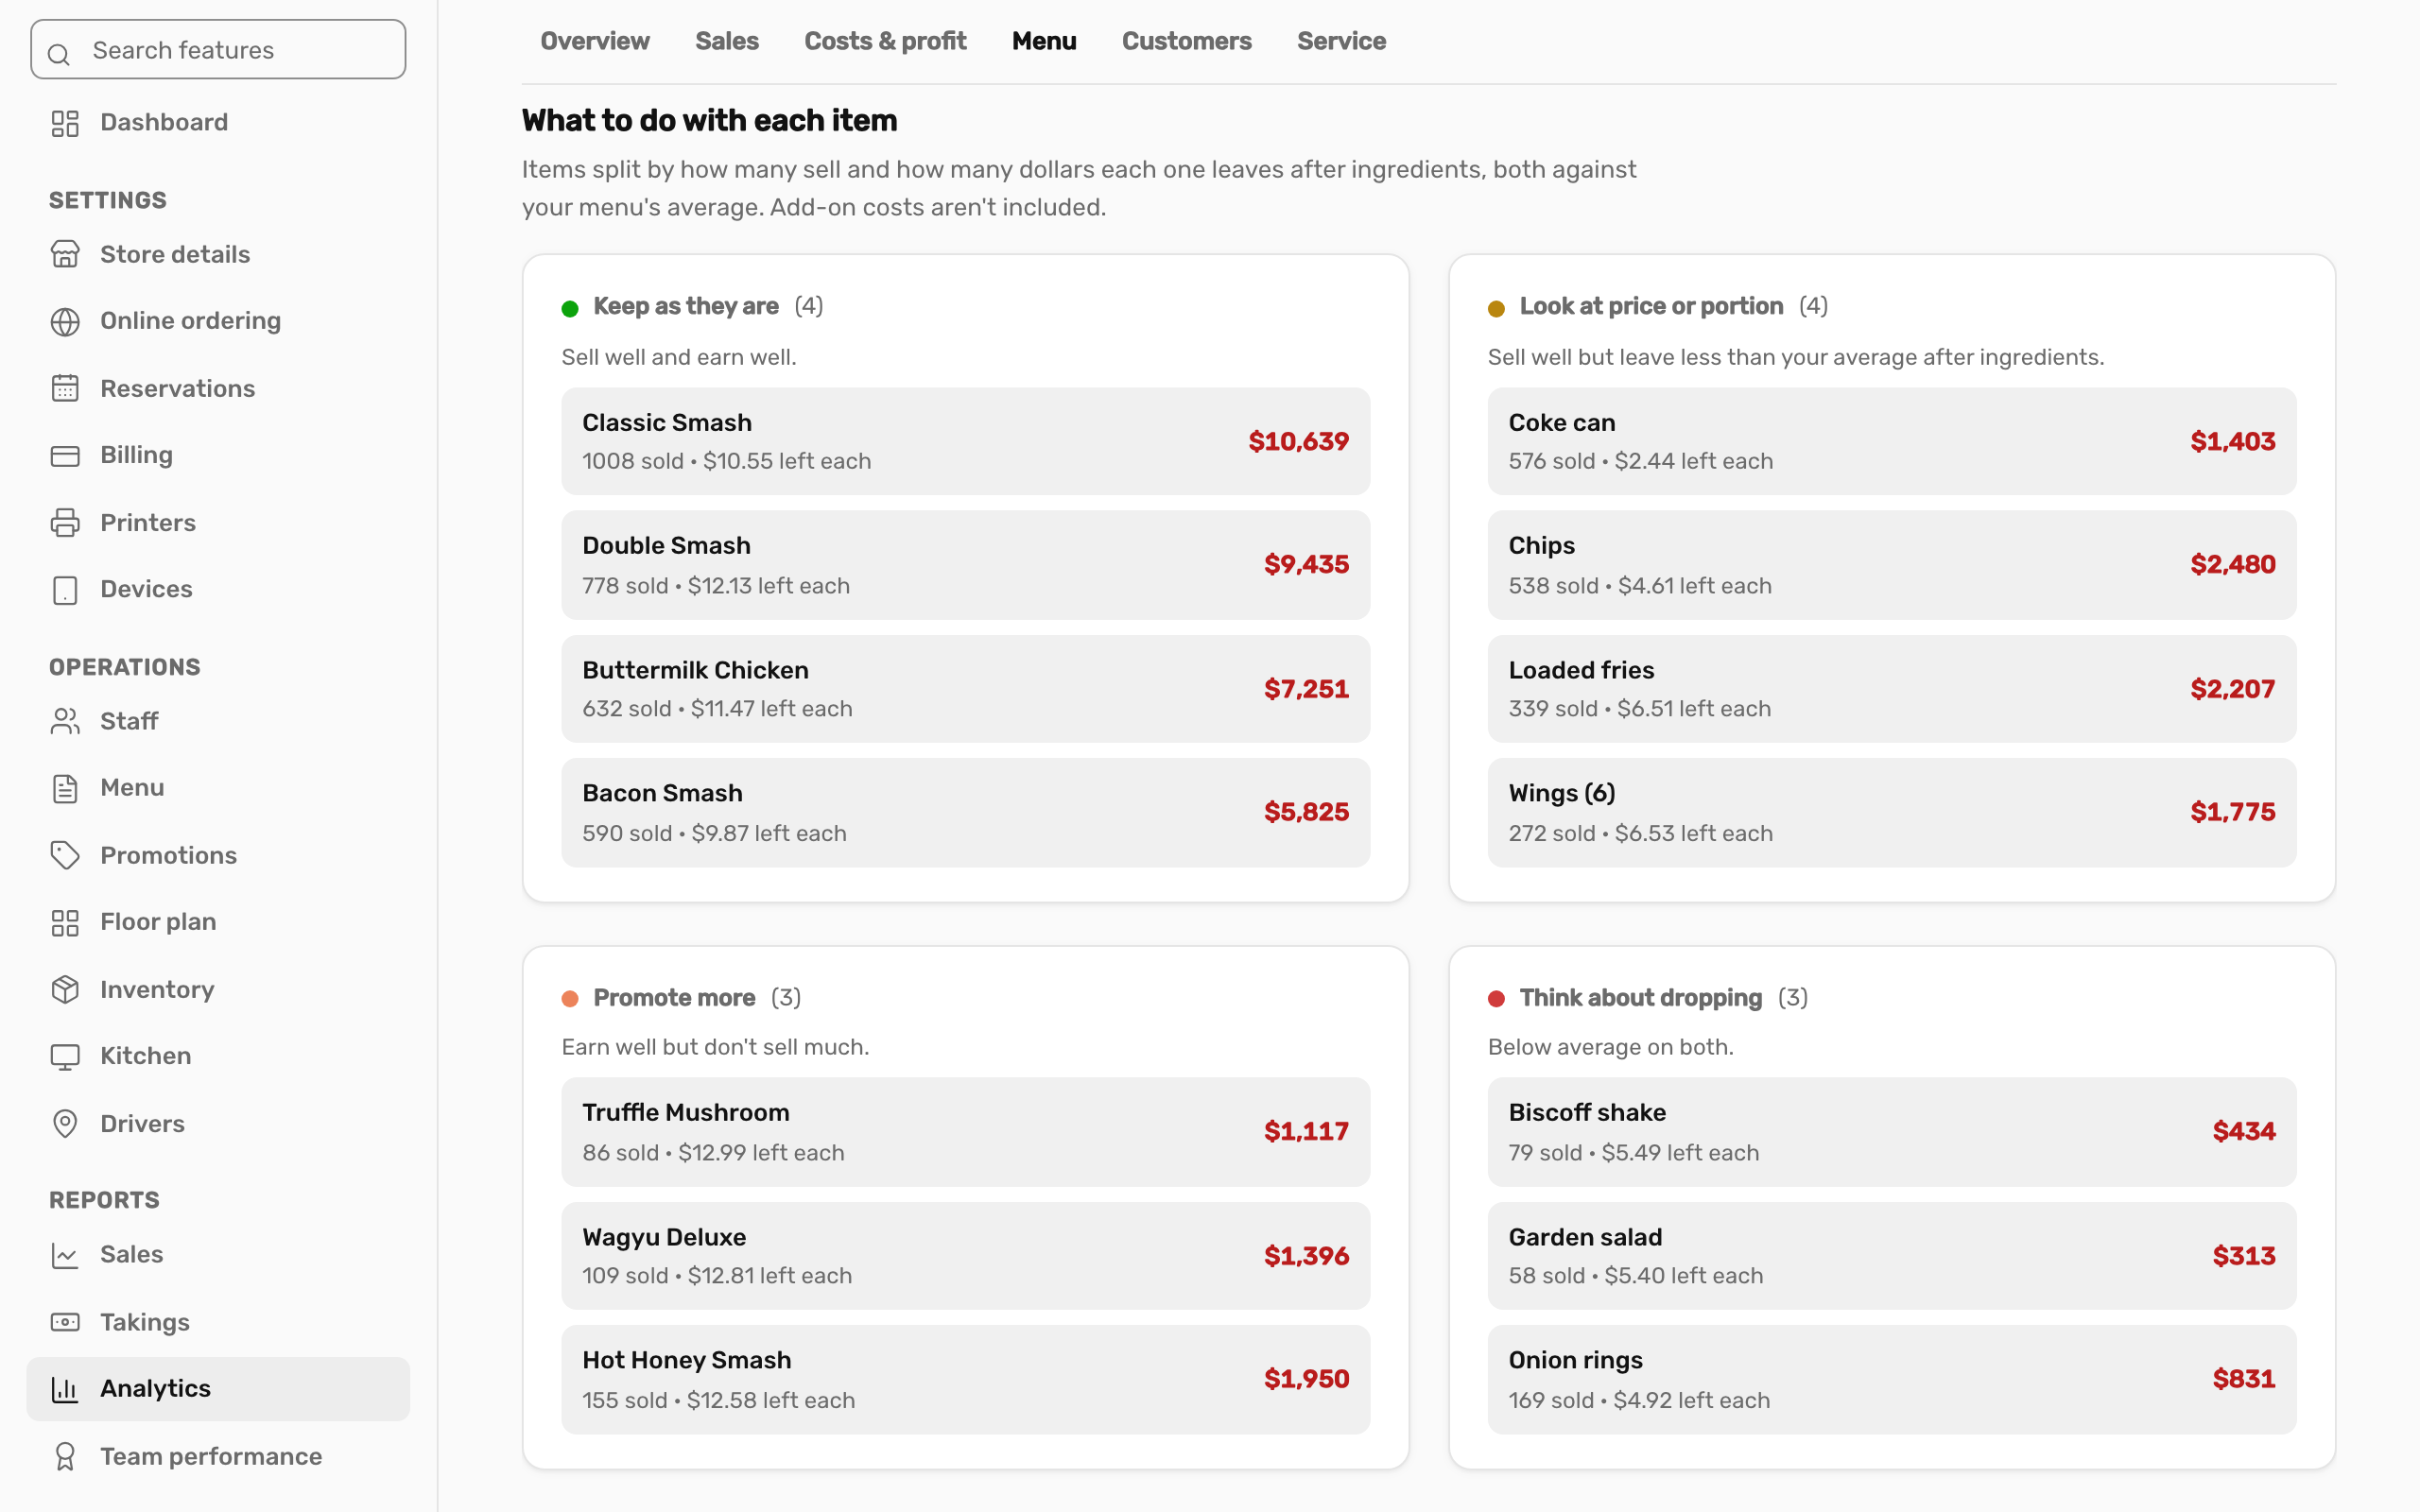Screen dimensions: 2420x1512
Task: Open the Classic Smash item card
Action: (965, 441)
